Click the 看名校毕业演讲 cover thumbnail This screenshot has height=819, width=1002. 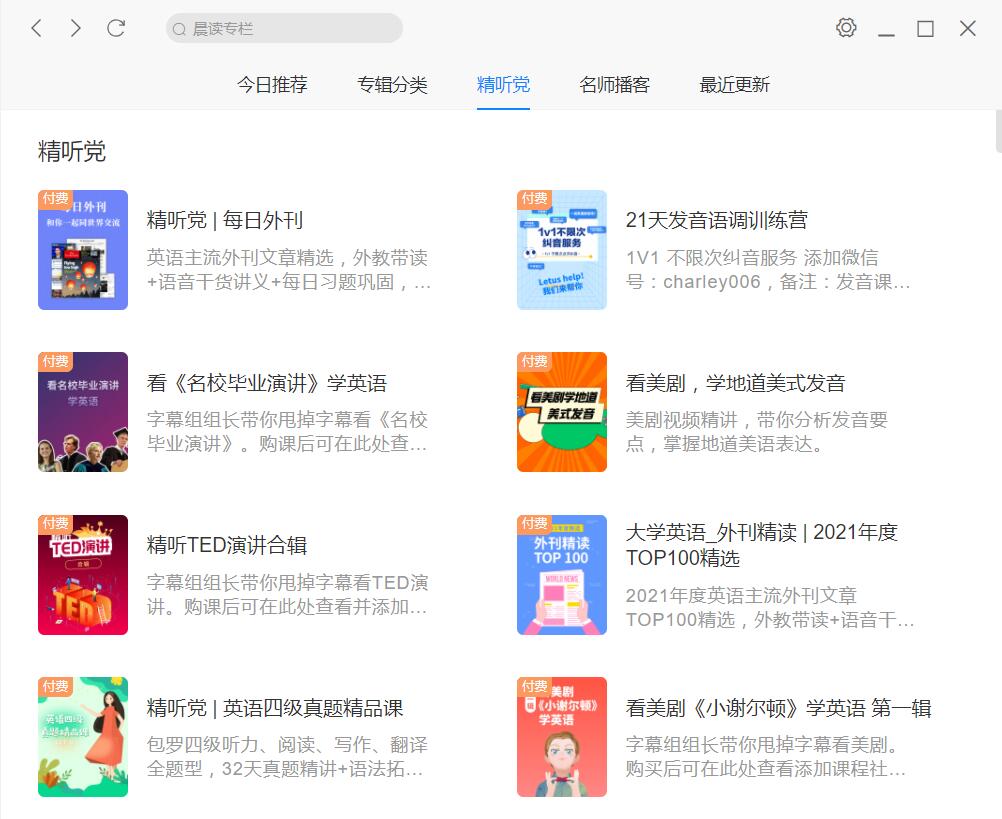click(83, 412)
